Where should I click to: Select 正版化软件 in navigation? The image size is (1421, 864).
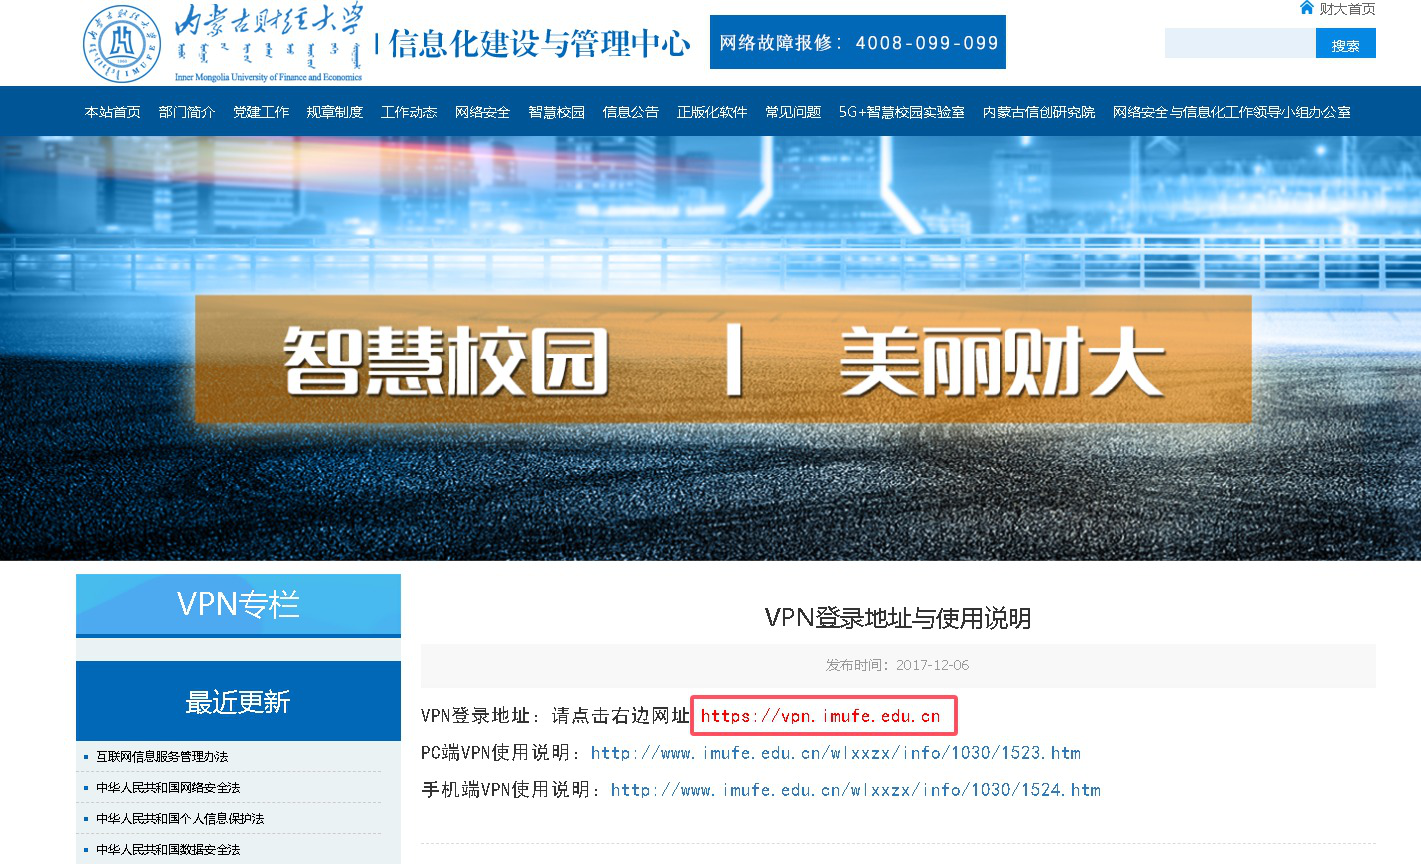point(711,112)
